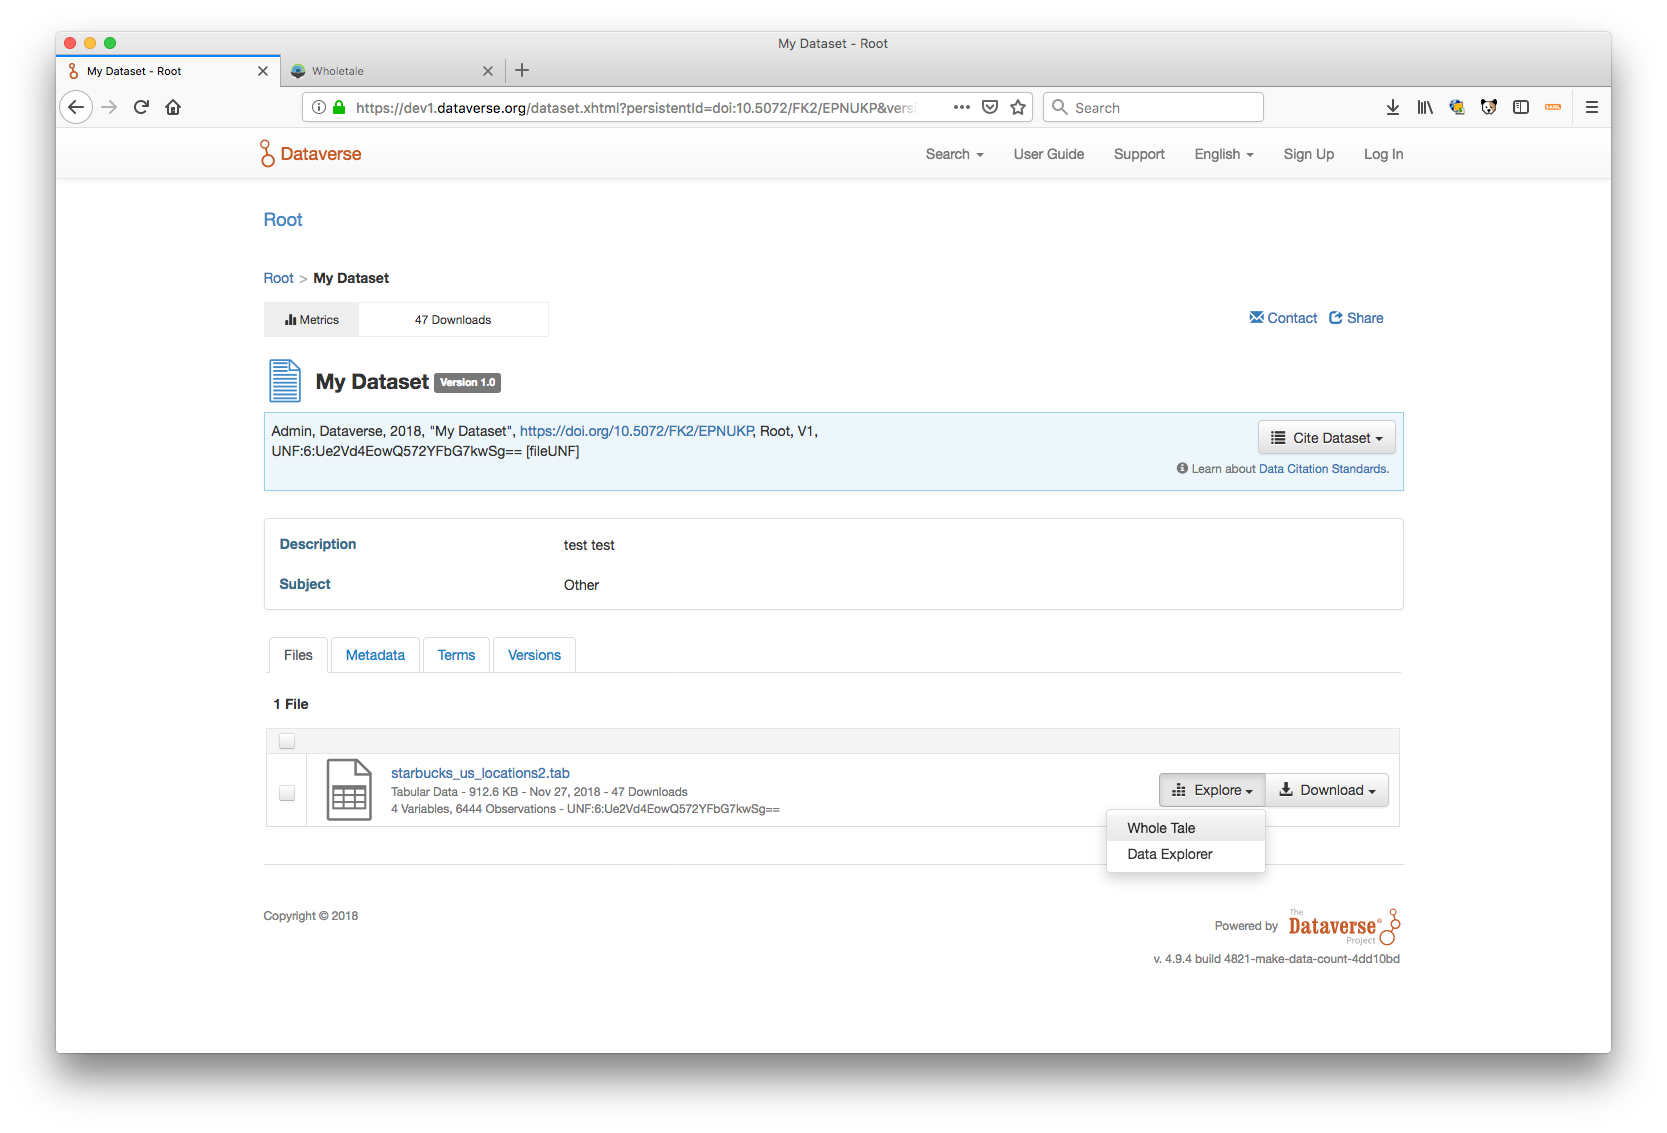Open the Root dataverse heading link

coord(283,220)
